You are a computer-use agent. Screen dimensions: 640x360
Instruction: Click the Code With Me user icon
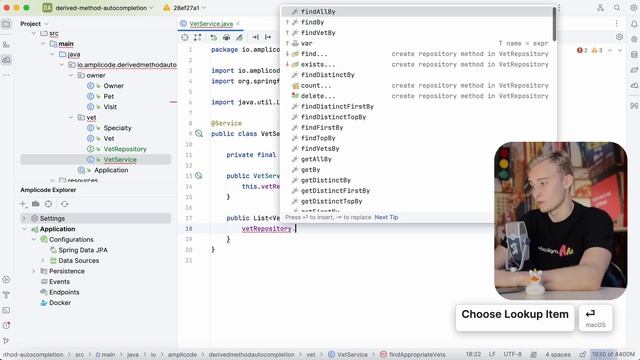[x=600, y=8]
